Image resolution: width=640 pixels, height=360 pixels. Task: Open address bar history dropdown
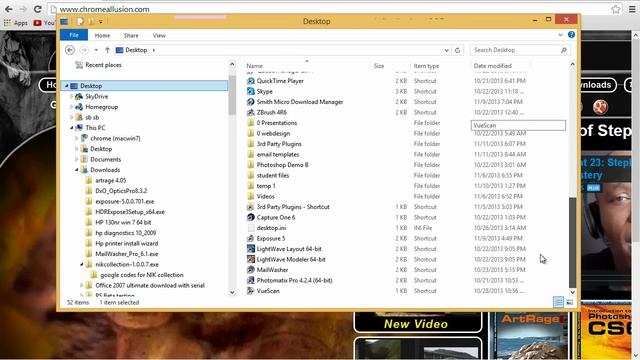point(447,50)
